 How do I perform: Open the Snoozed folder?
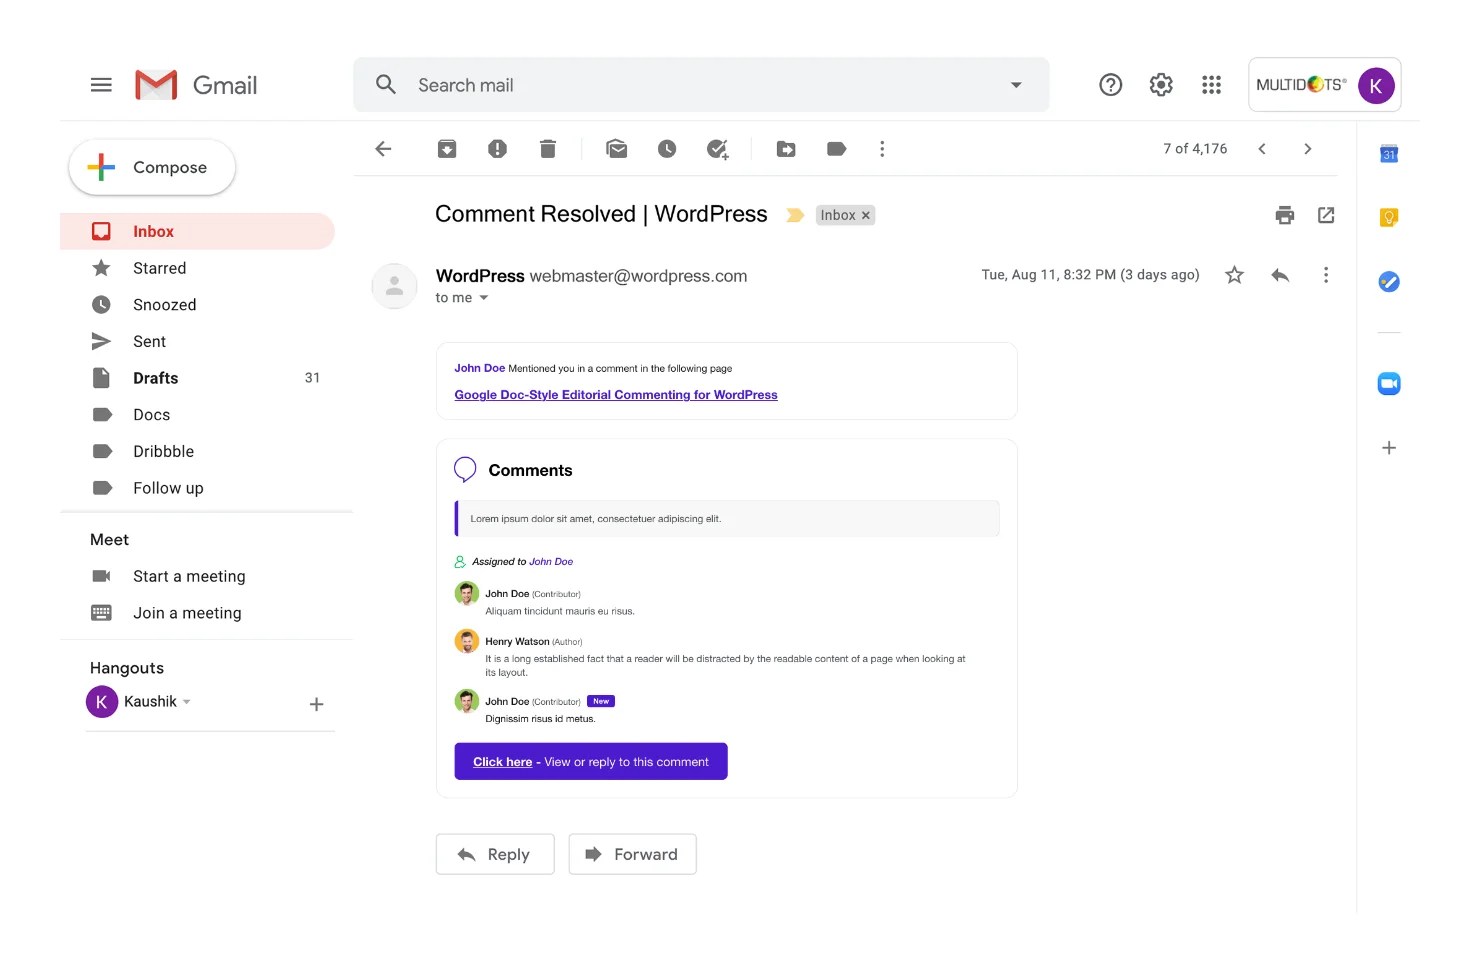(197, 305)
